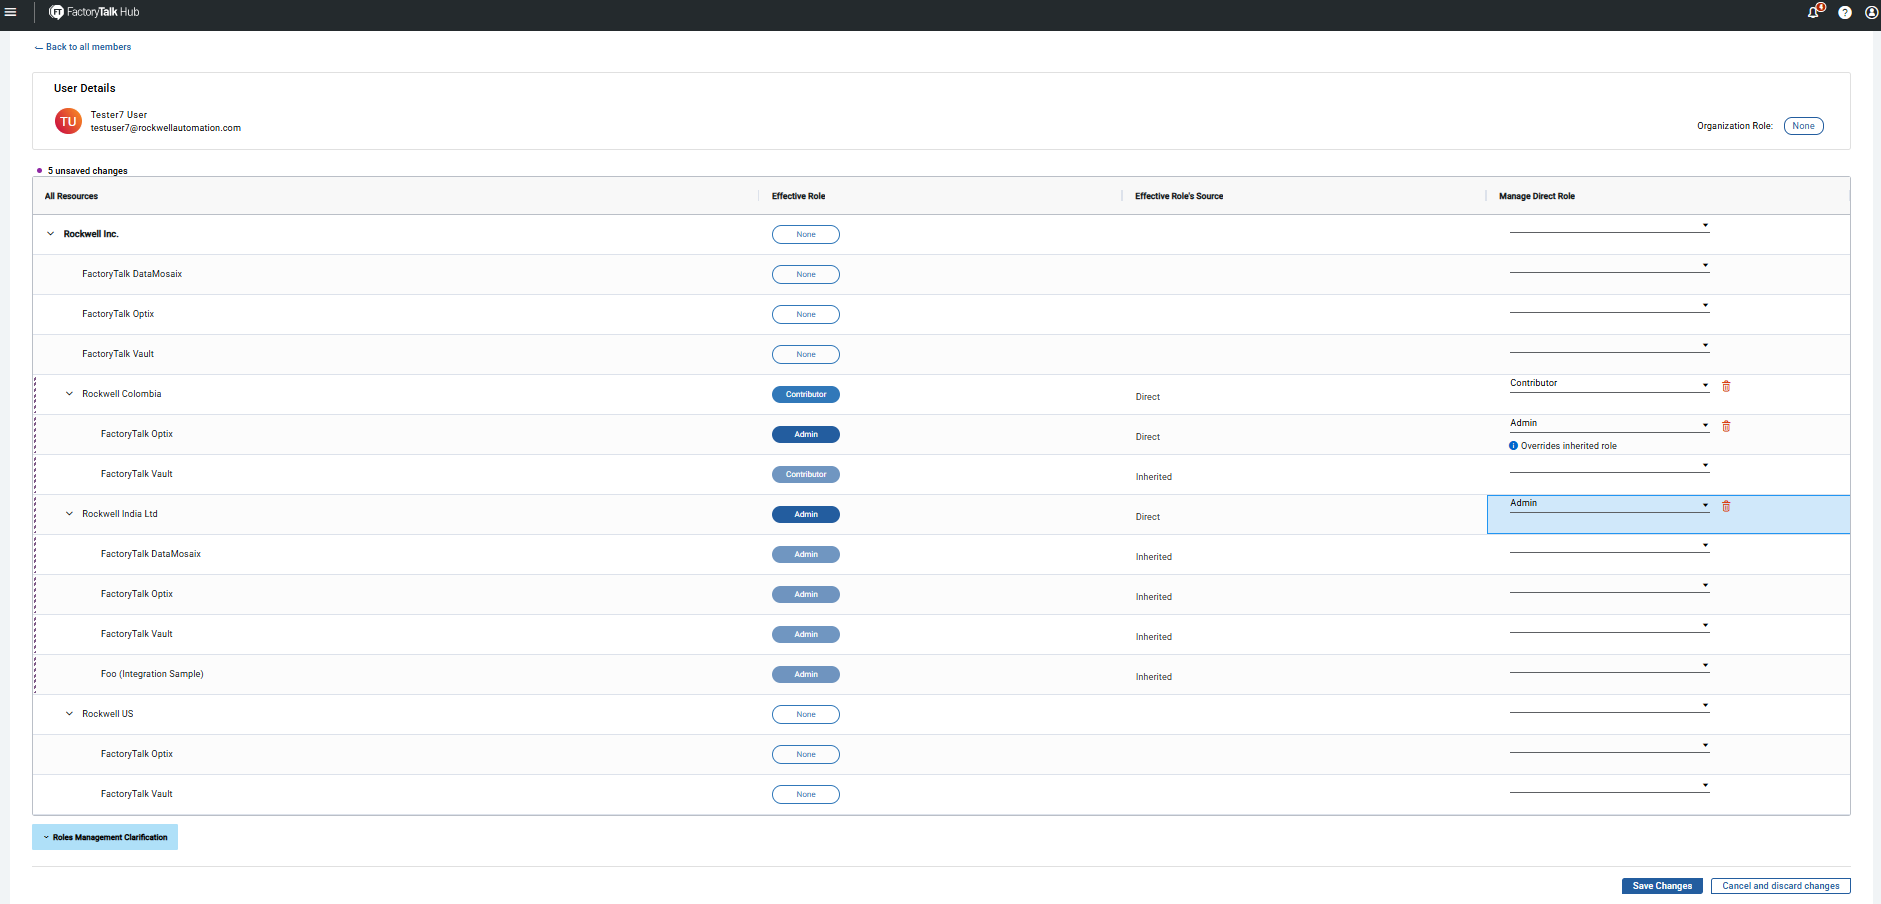Expand Roles Management Clarification section
Viewport: 1881px width, 904px height.
coord(105,837)
